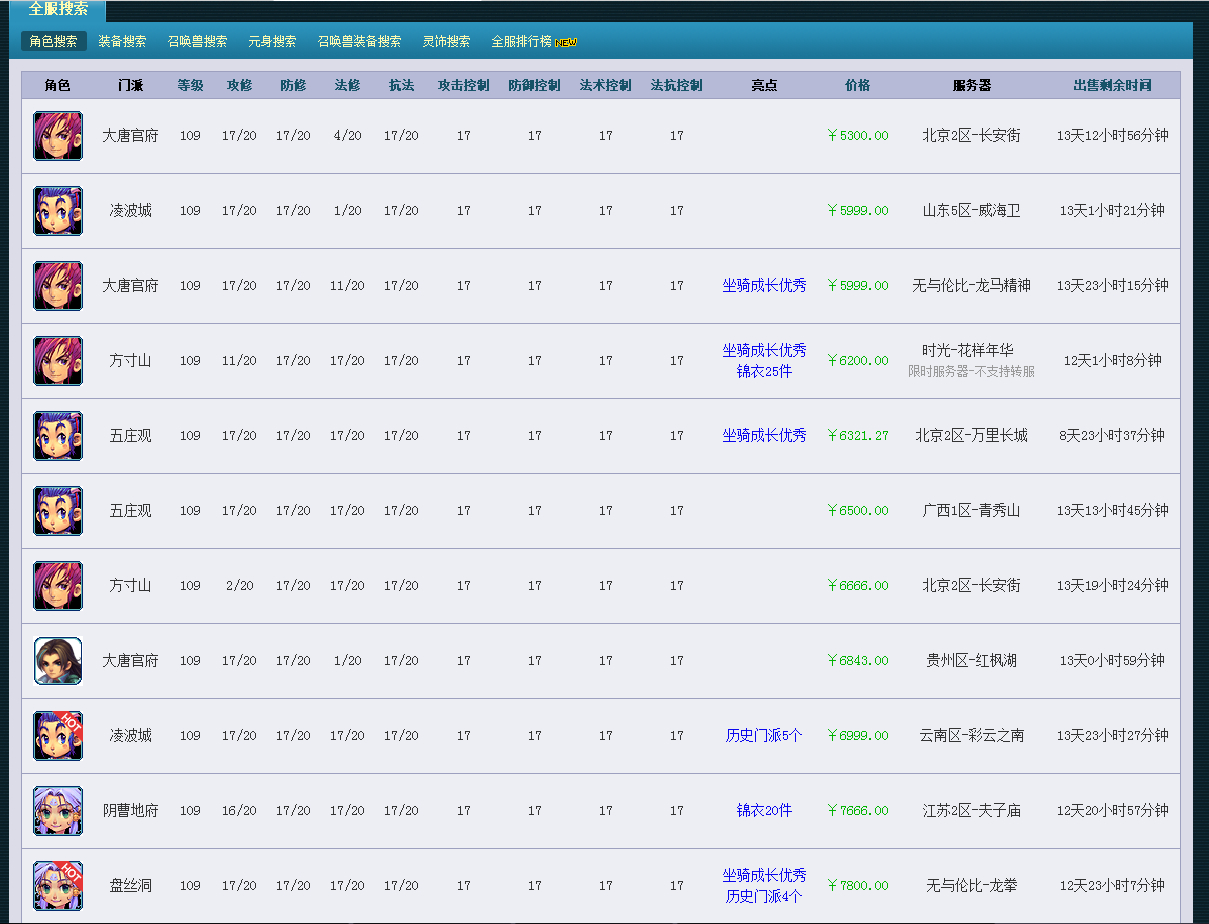Viewport: 1209px width, 924px height.
Task: Click the avatar of the ¥6321.27 五庄观 character
Action: pyautogui.click(x=58, y=436)
